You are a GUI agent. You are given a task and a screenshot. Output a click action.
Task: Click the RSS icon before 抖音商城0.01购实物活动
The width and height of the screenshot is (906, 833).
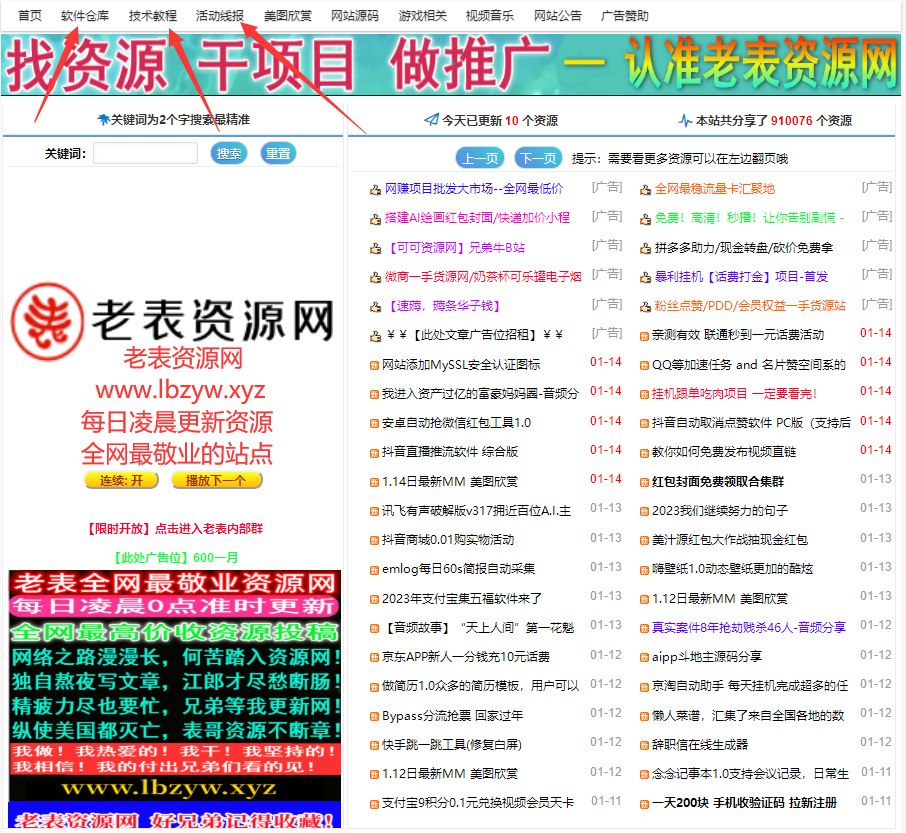[374, 540]
